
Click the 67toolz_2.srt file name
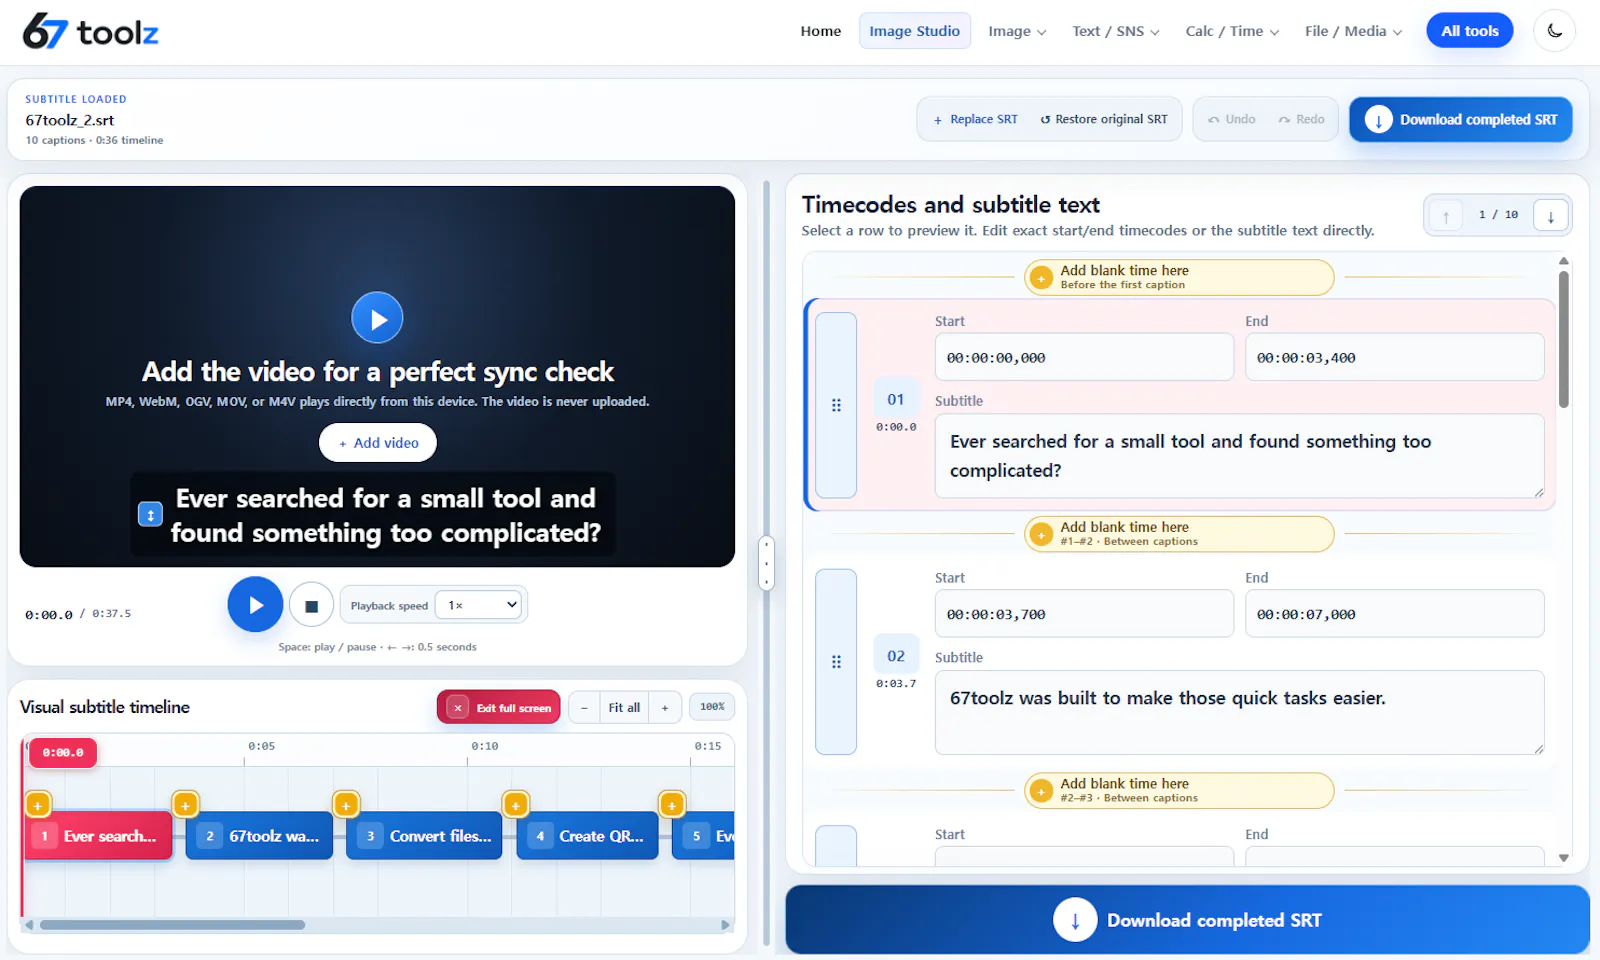tap(70, 120)
